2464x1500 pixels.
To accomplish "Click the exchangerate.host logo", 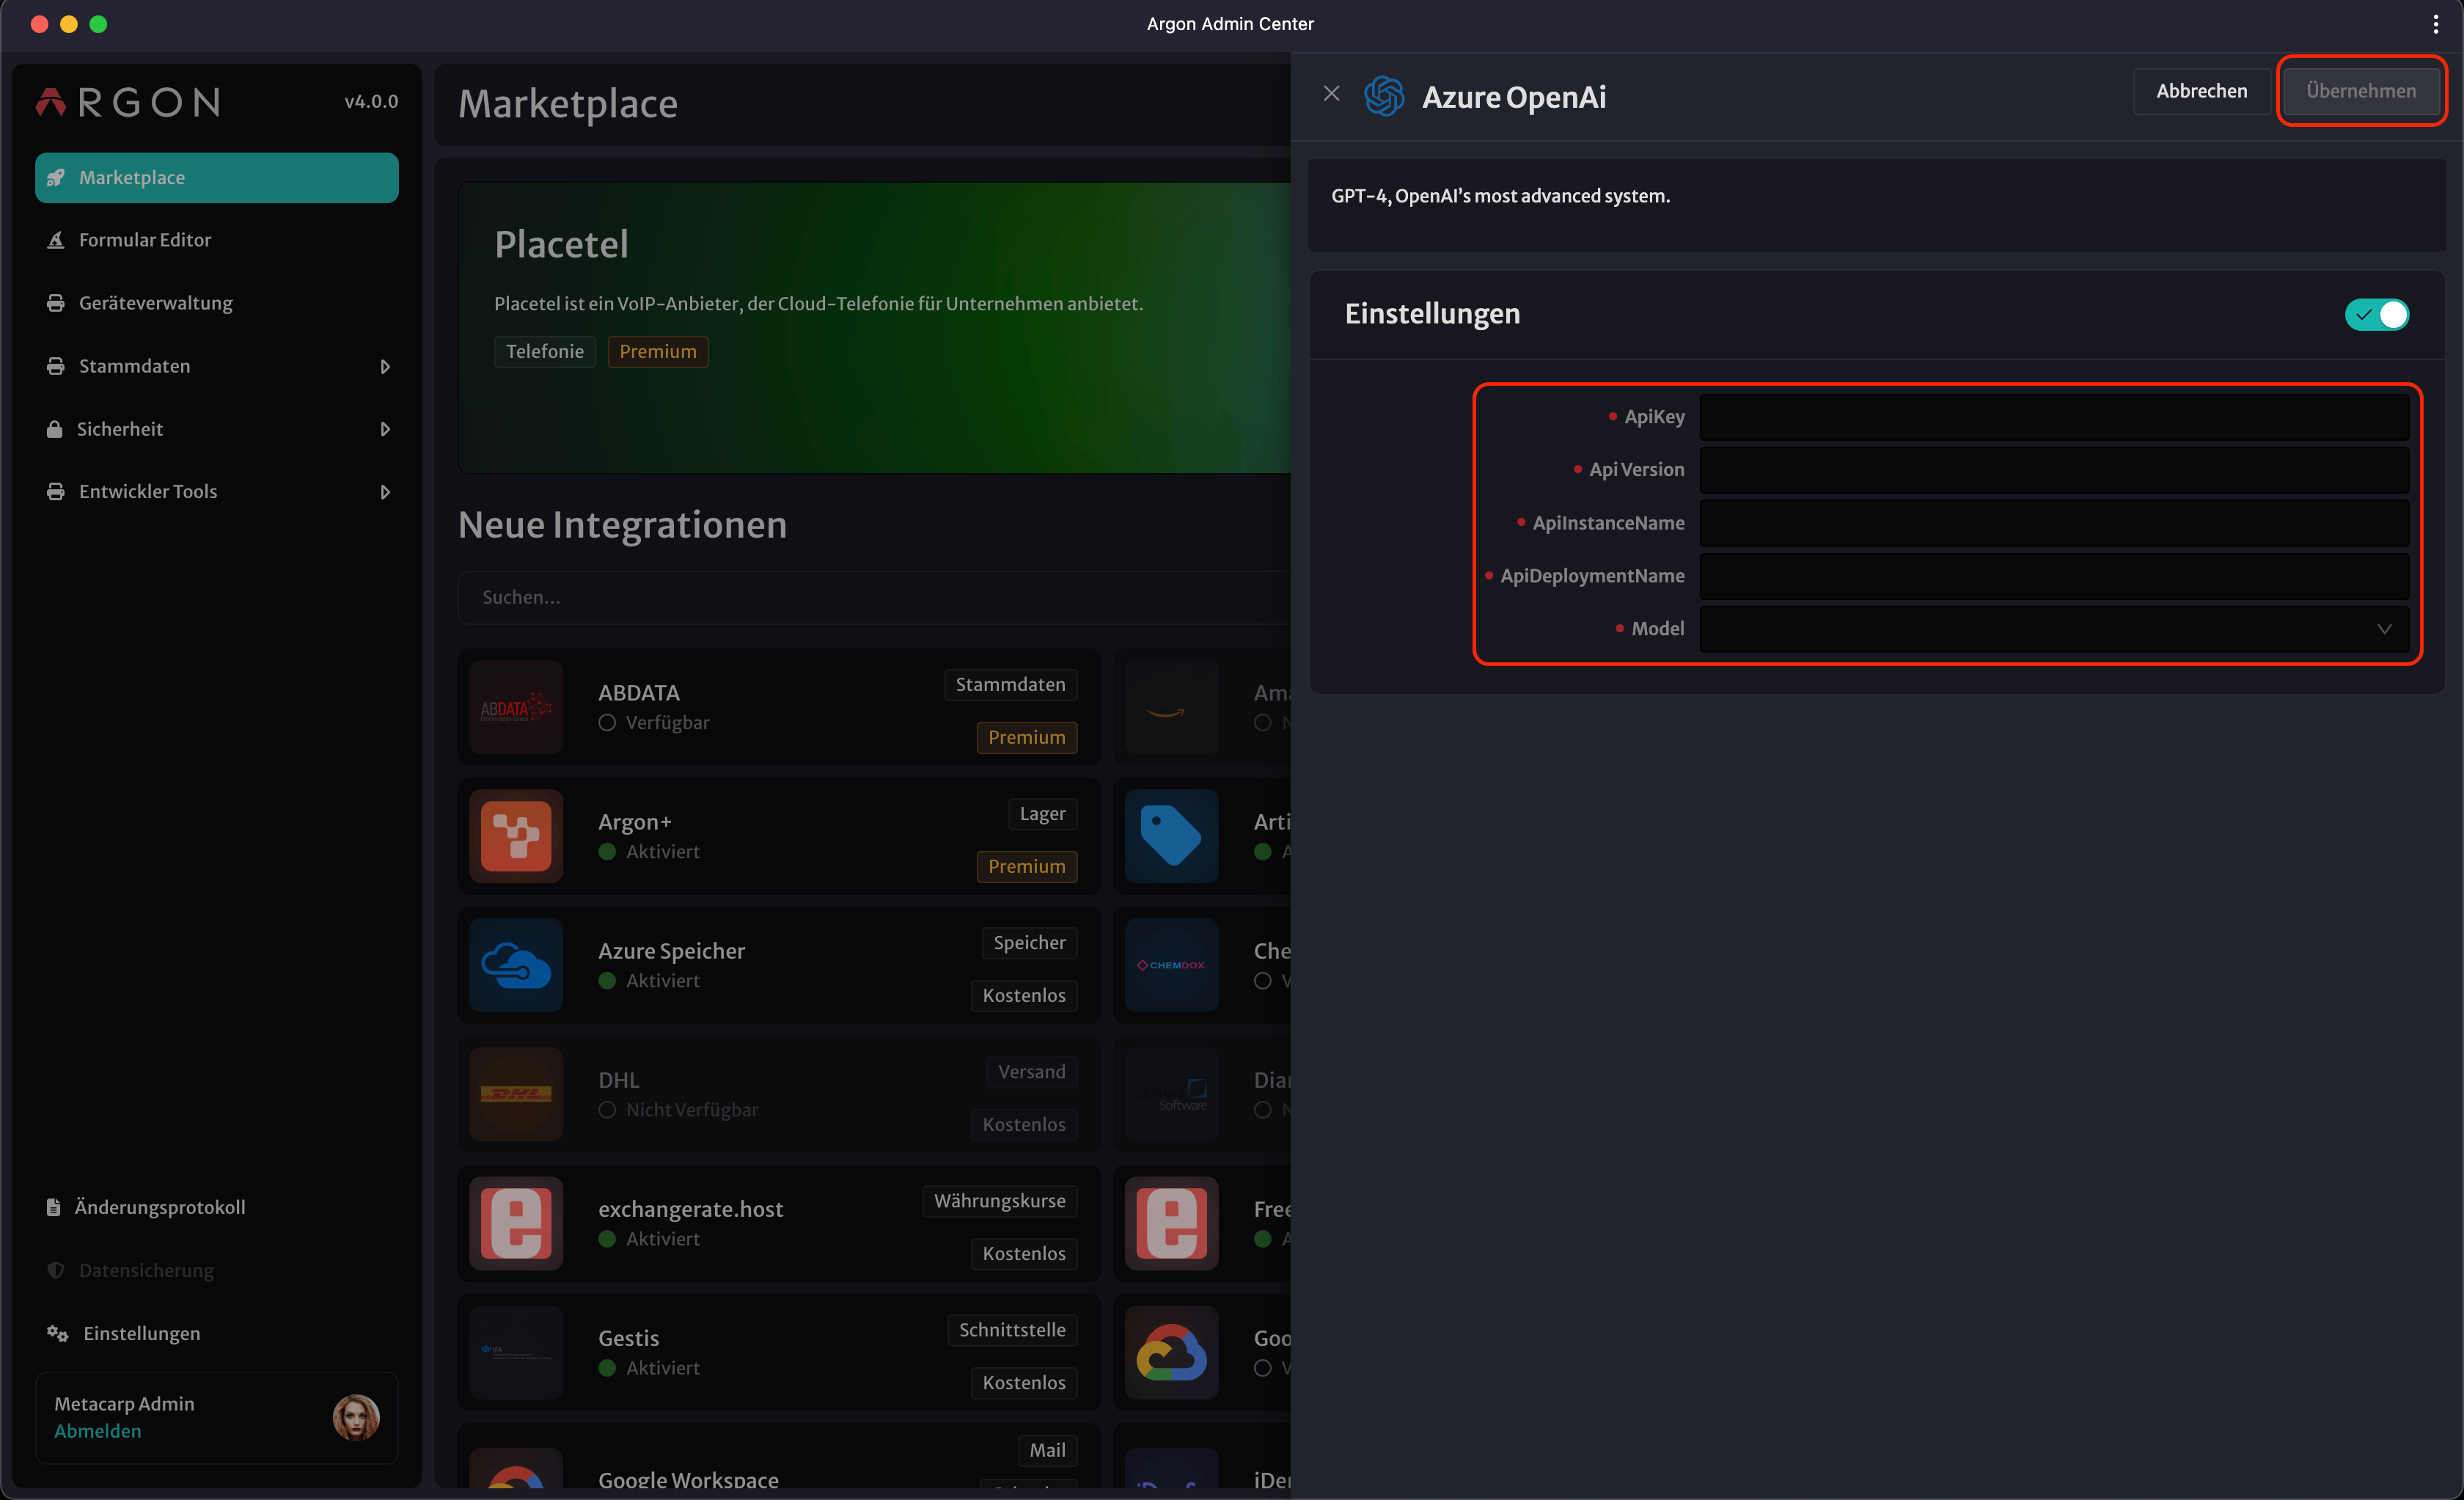I will pyautogui.click(x=516, y=1223).
